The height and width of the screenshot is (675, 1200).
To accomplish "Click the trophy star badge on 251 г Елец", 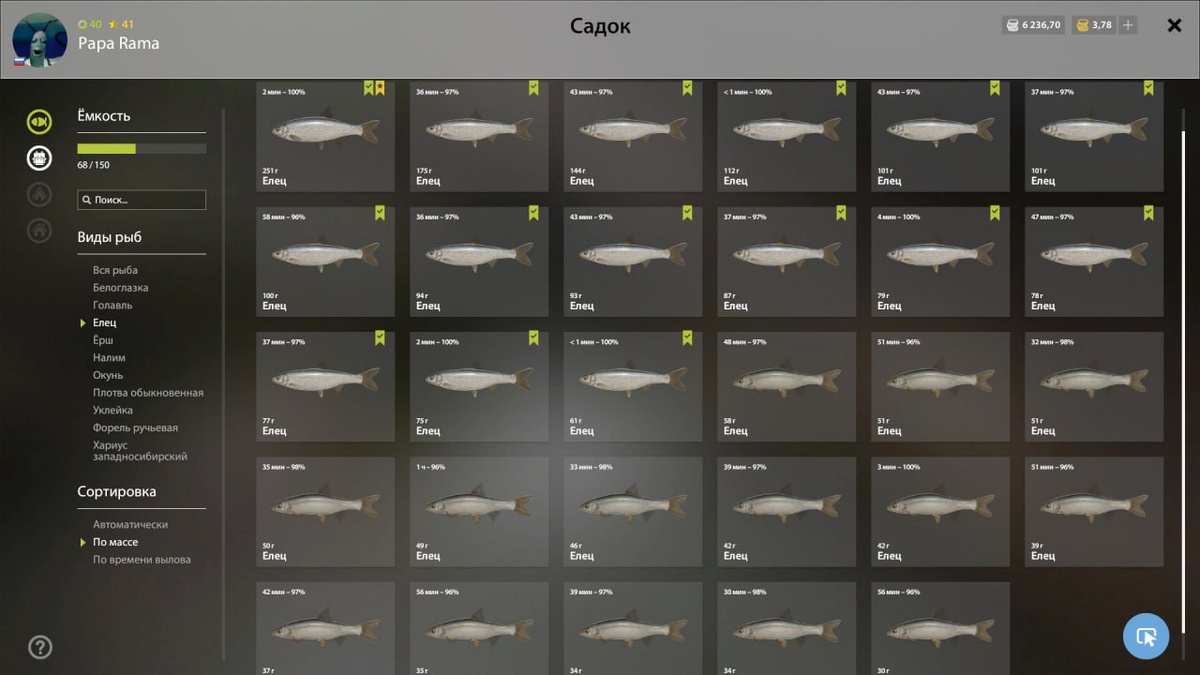I will [380, 88].
